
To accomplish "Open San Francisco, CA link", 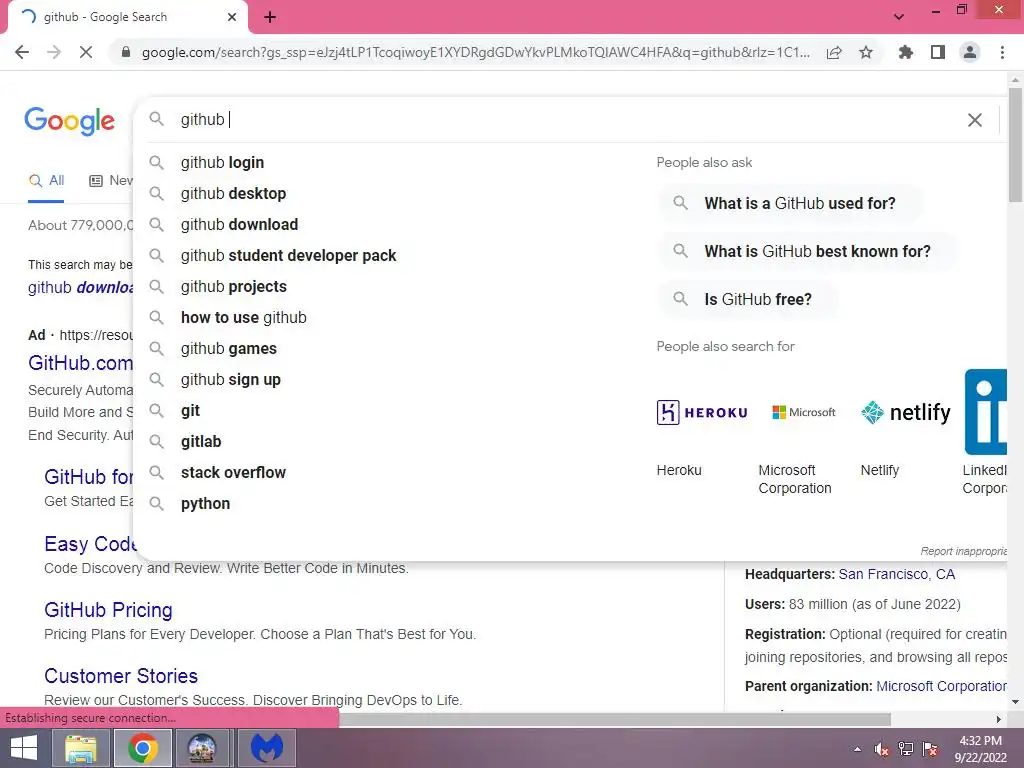I will (x=896, y=575).
